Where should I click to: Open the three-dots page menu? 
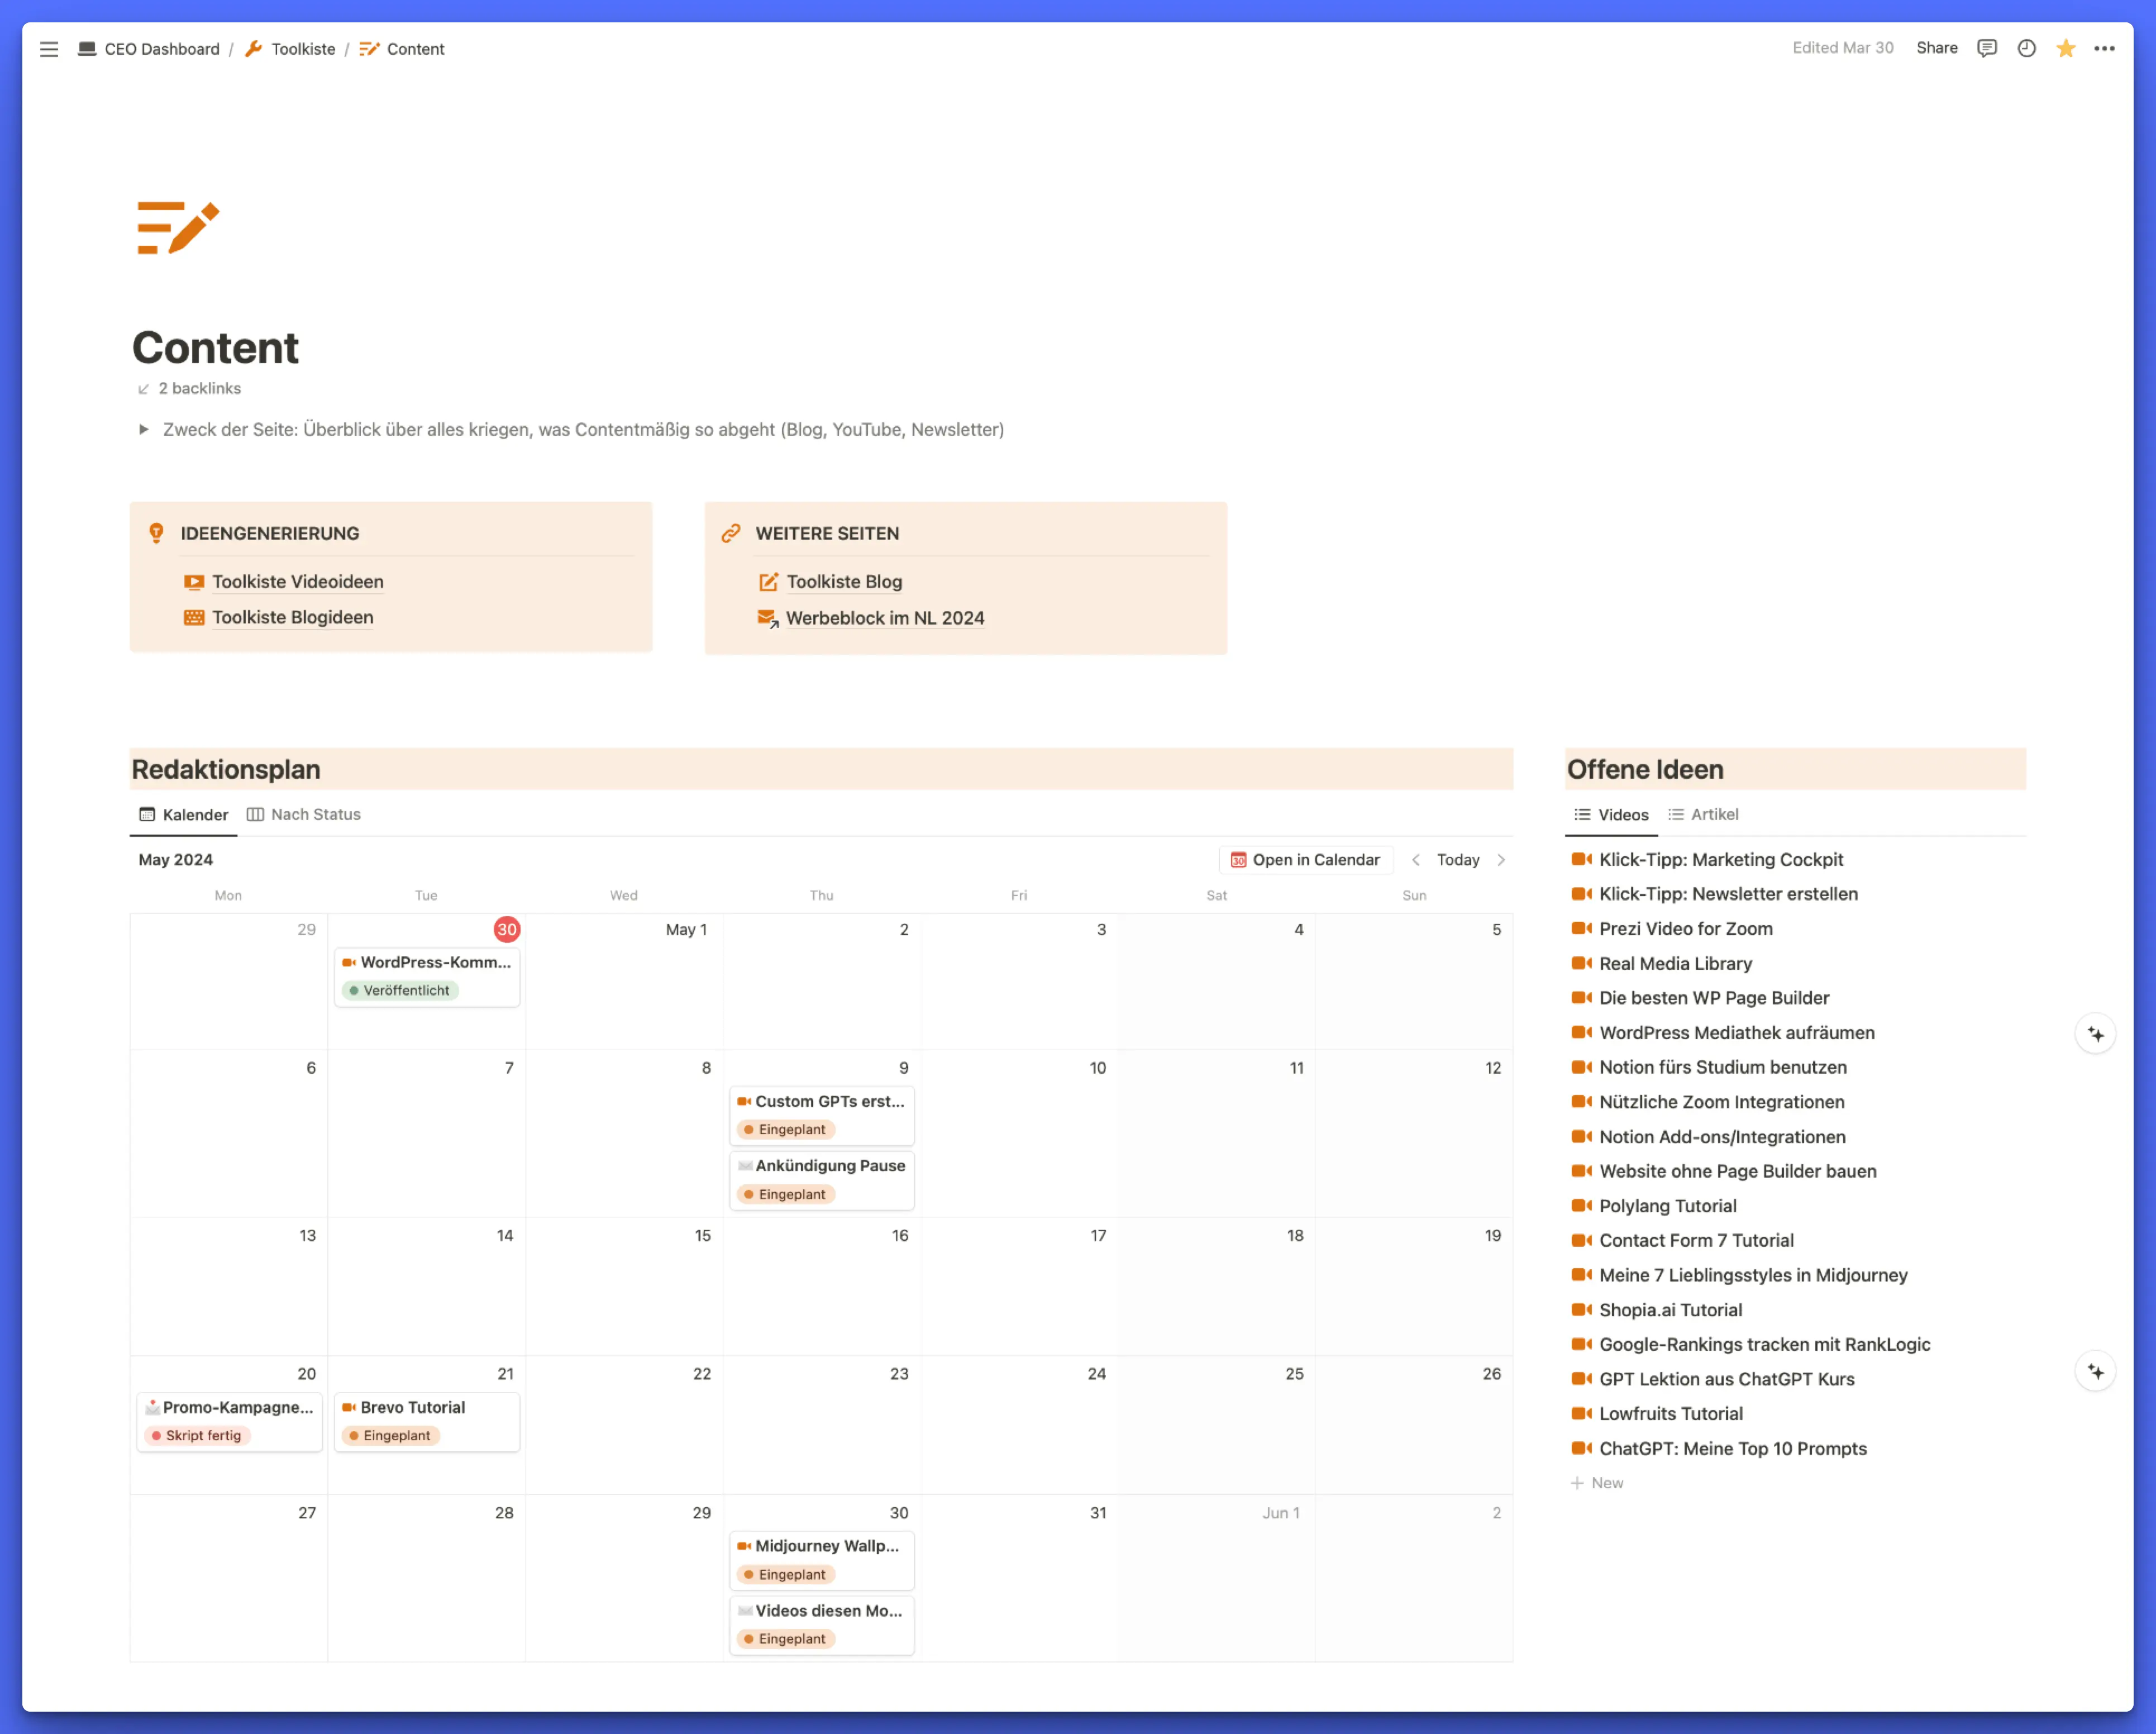pyautogui.click(x=2104, y=48)
